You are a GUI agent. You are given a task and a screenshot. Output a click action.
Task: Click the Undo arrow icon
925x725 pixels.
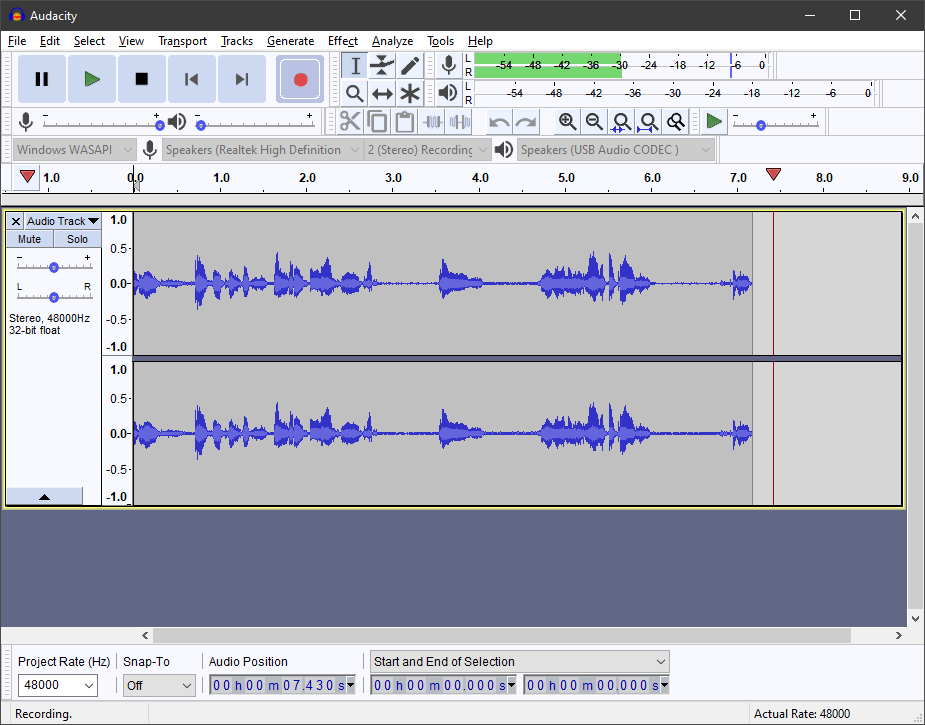(499, 122)
